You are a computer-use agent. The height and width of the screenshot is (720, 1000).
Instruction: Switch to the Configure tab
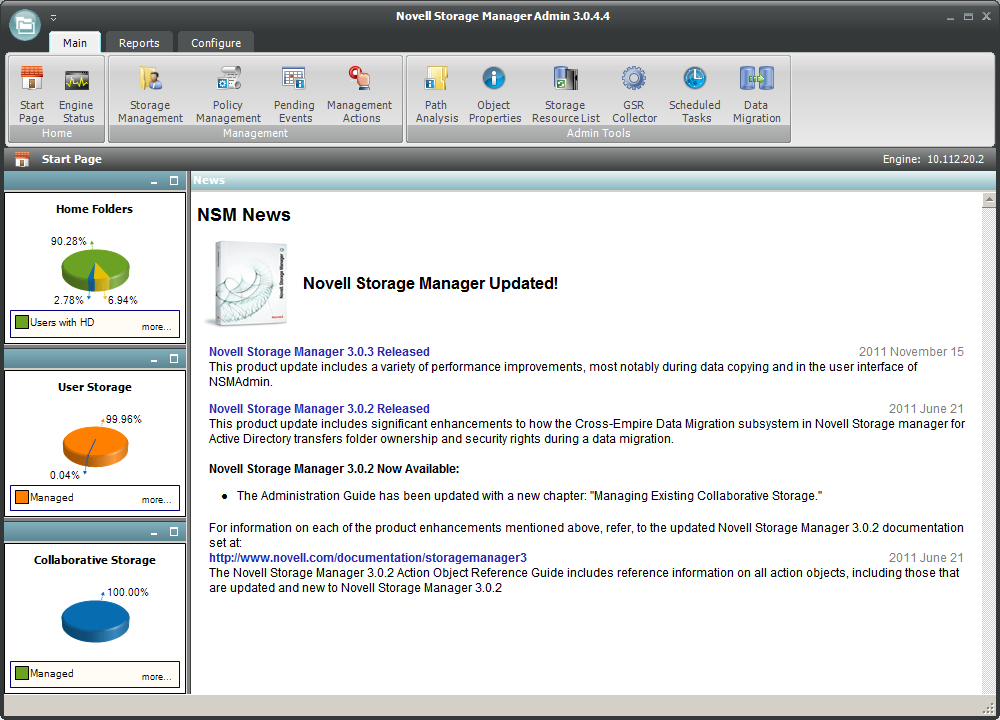(216, 43)
